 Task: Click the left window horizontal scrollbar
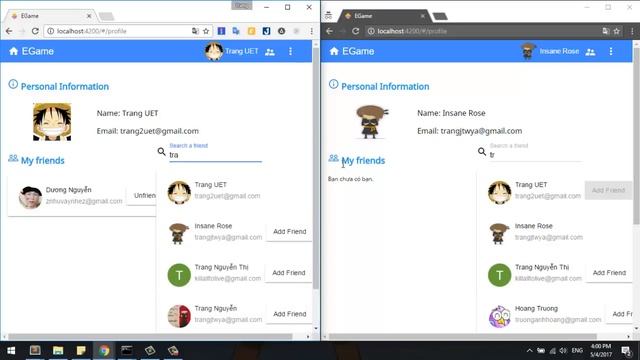[150, 337]
